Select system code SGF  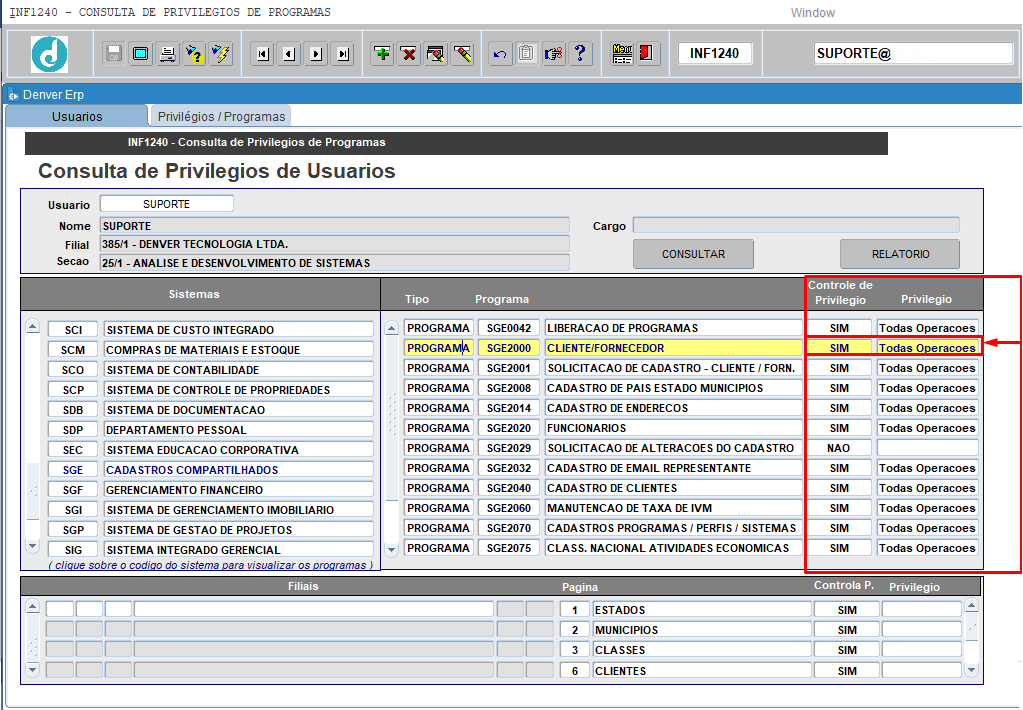(x=73, y=490)
